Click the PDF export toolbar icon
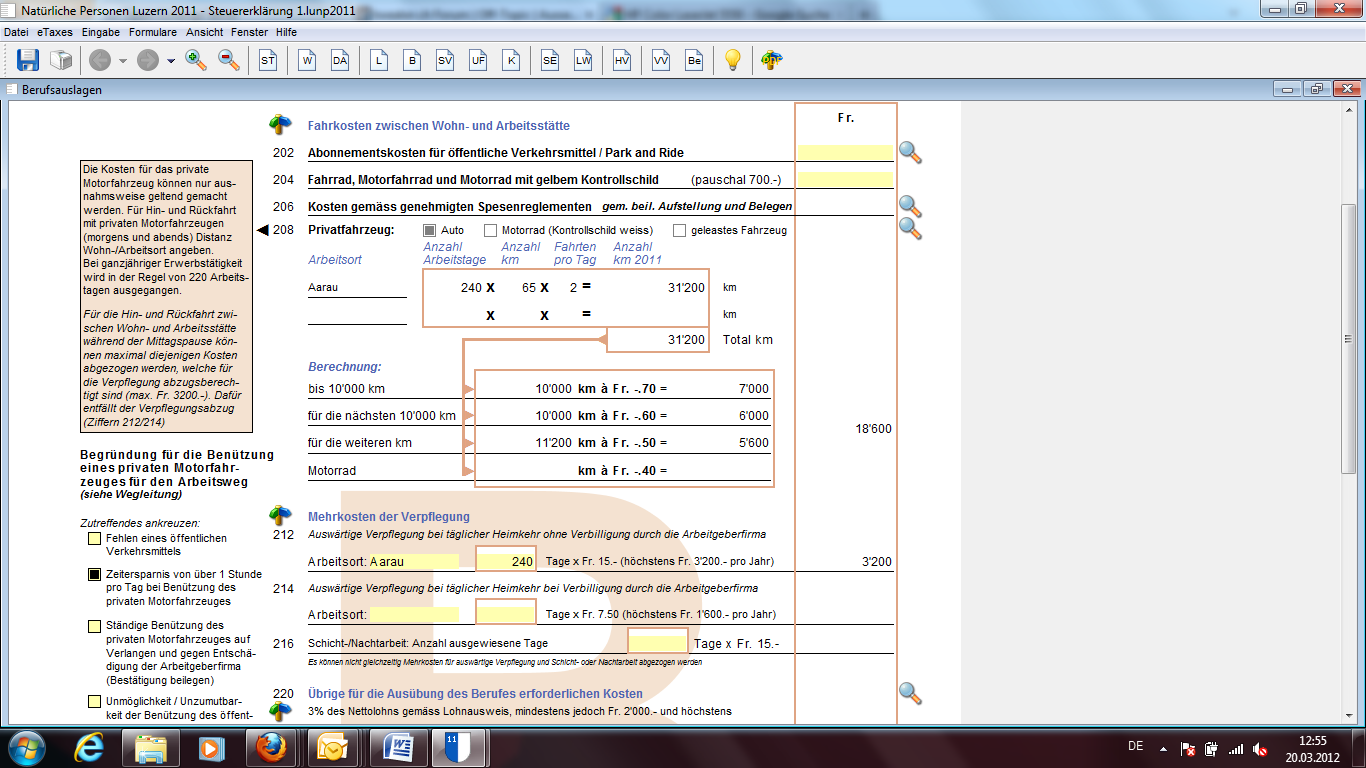This screenshot has height=768, width=1366. click(x=771, y=60)
